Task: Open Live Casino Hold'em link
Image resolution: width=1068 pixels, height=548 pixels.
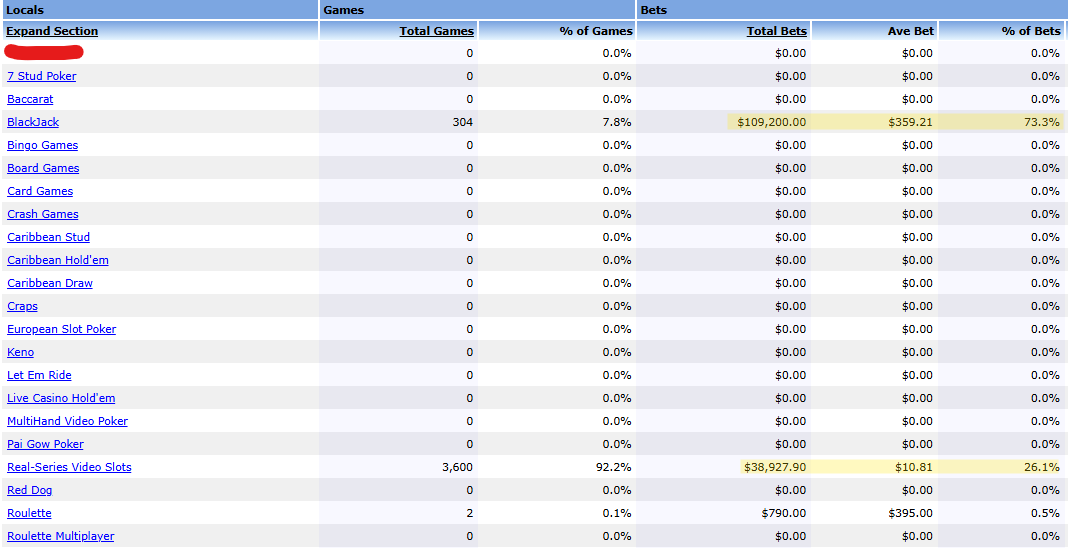Action: (x=61, y=398)
